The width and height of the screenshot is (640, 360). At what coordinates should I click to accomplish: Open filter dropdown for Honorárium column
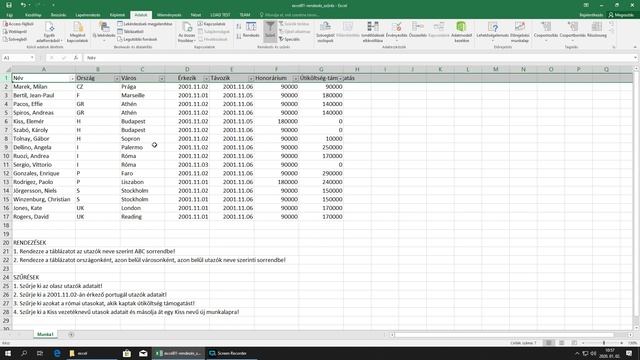(x=295, y=78)
